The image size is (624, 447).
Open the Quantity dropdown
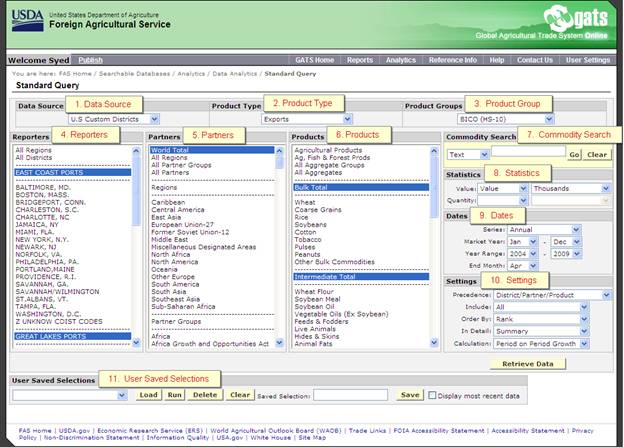point(503,201)
